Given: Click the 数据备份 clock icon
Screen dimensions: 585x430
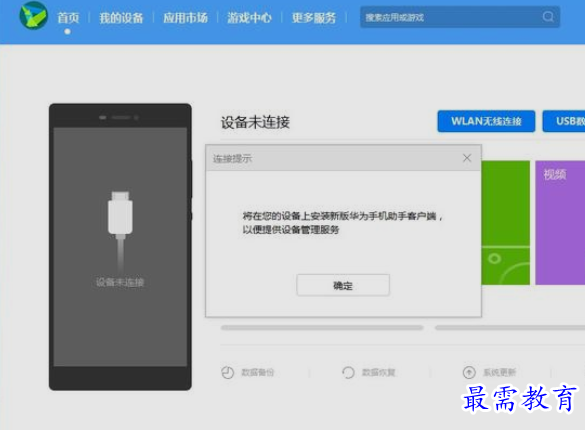Looking at the screenshot, I should [228, 372].
